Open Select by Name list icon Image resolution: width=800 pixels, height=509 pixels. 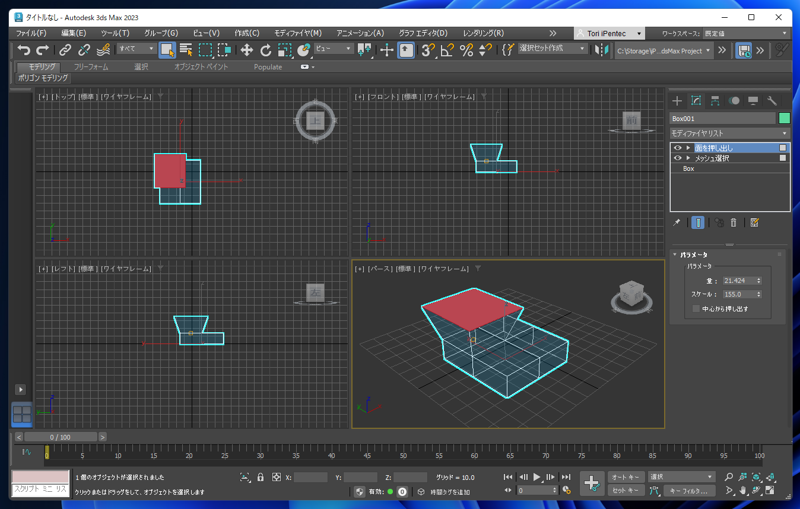point(186,50)
